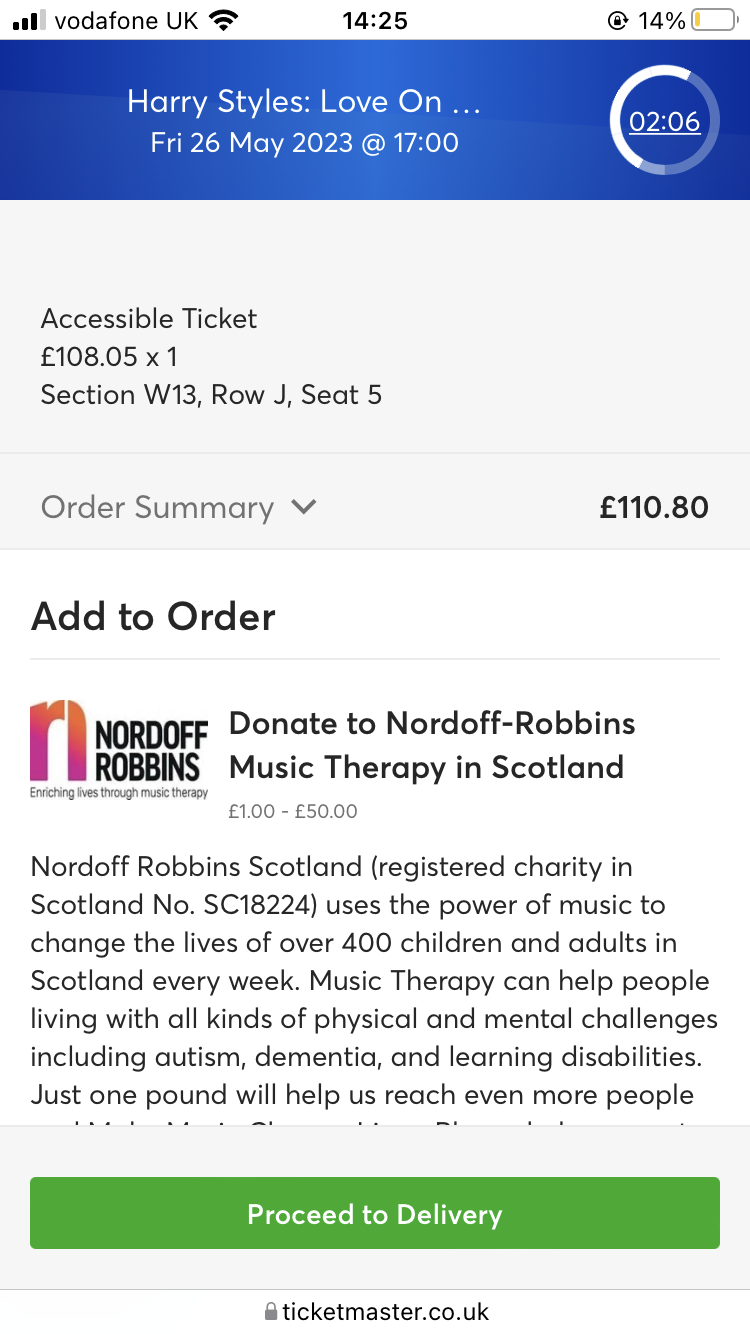Tap the 14:25 status bar clock
The height and width of the screenshot is (1334, 750).
[x=374, y=20]
